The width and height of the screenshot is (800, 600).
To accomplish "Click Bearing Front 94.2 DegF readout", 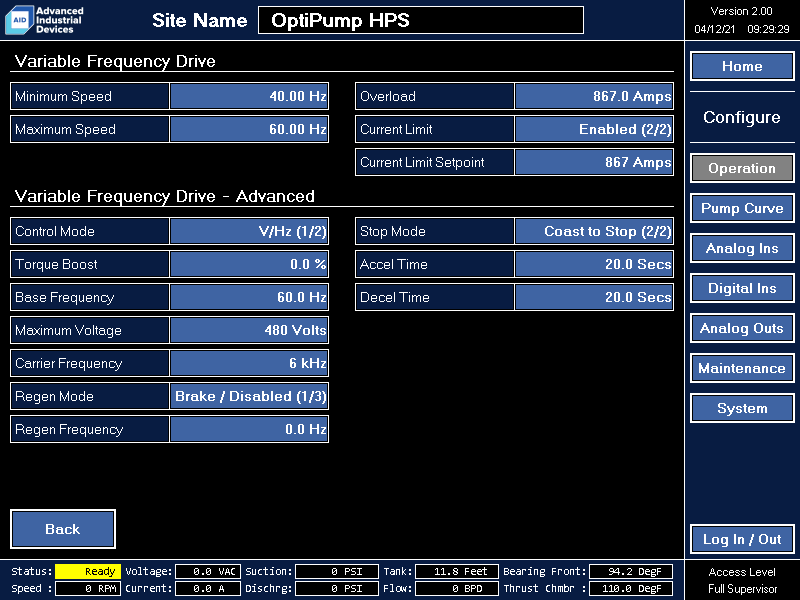I will [631, 571].
